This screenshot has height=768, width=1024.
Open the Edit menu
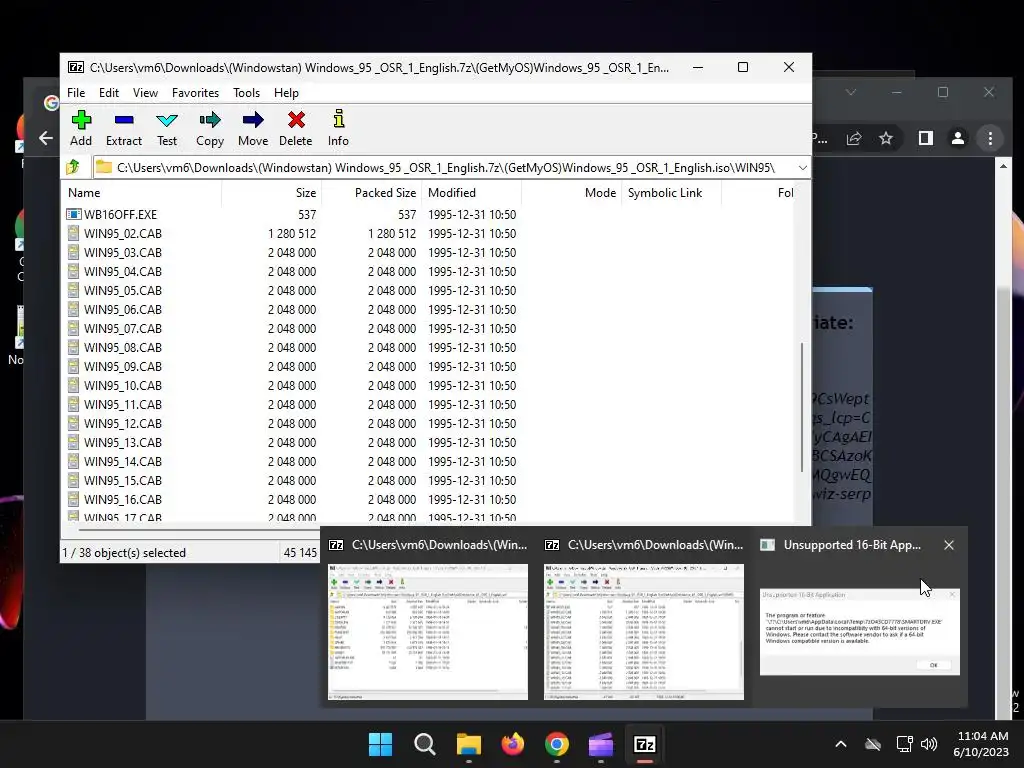click(108, 93)
